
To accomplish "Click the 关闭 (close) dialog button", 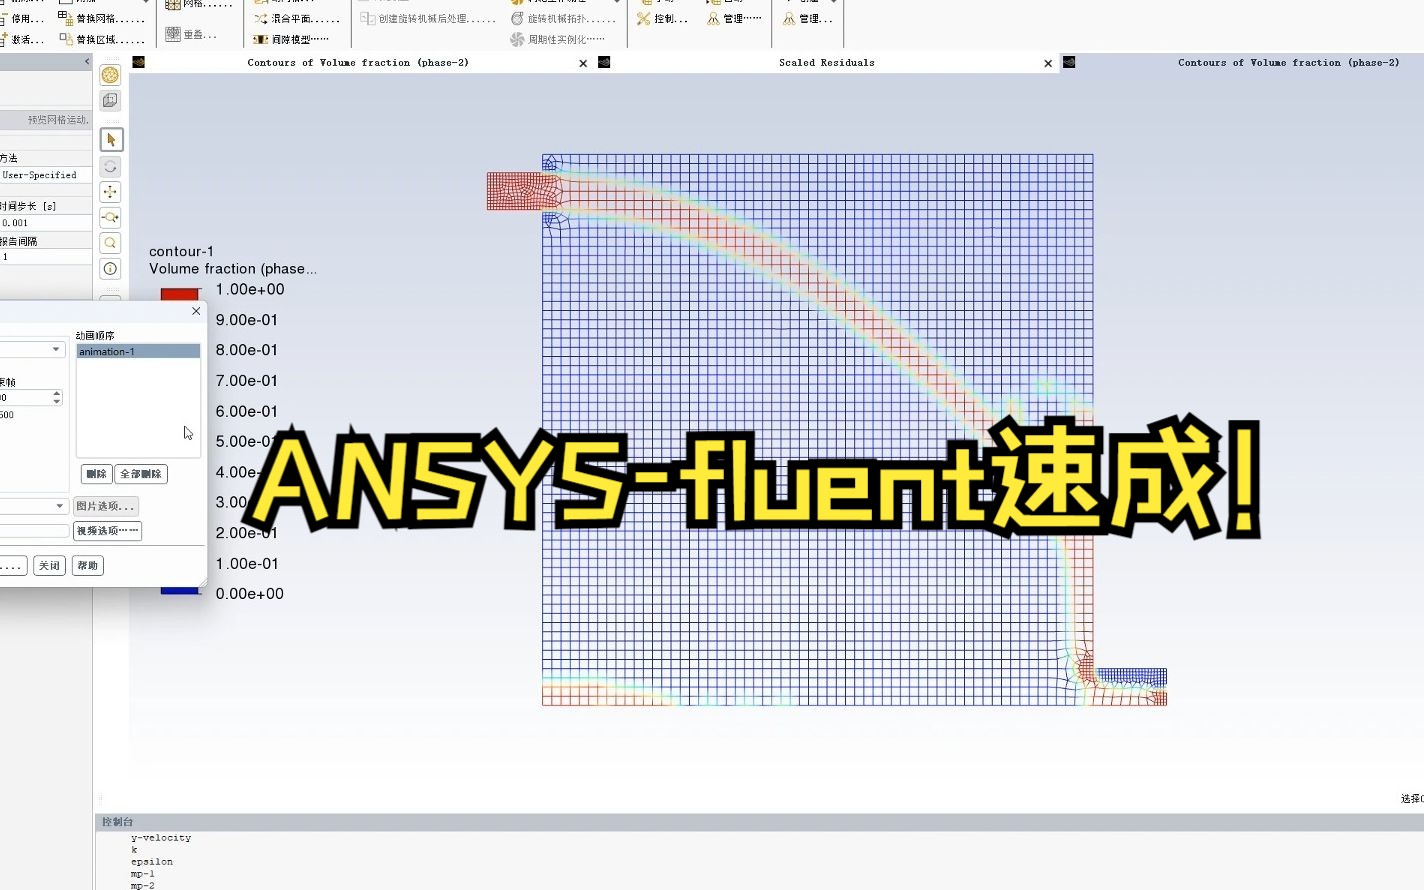I will pos(49,566).
